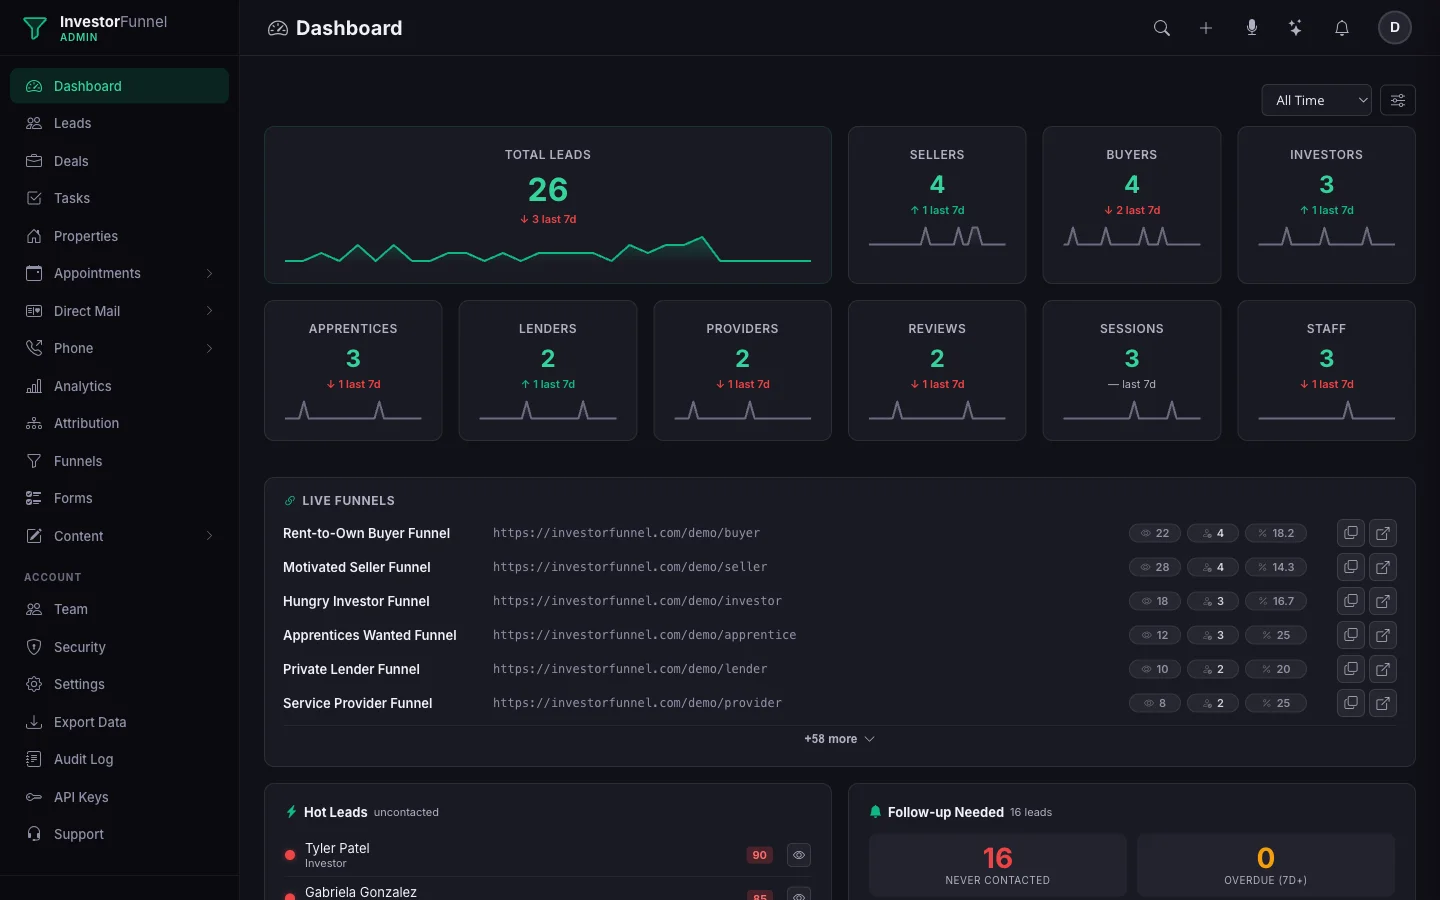Viewport: 1440px width, 900px height.
Task: Copy the Private Lender Funnel link
Action: (x=1351, y=669)
